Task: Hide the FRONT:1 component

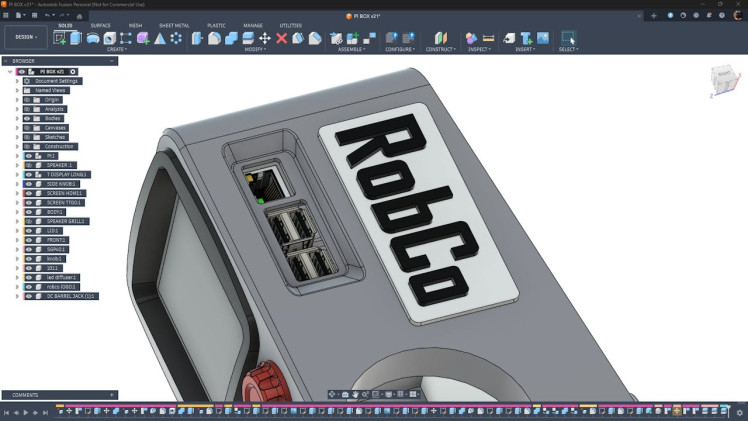Action: (x=29, y=240)
